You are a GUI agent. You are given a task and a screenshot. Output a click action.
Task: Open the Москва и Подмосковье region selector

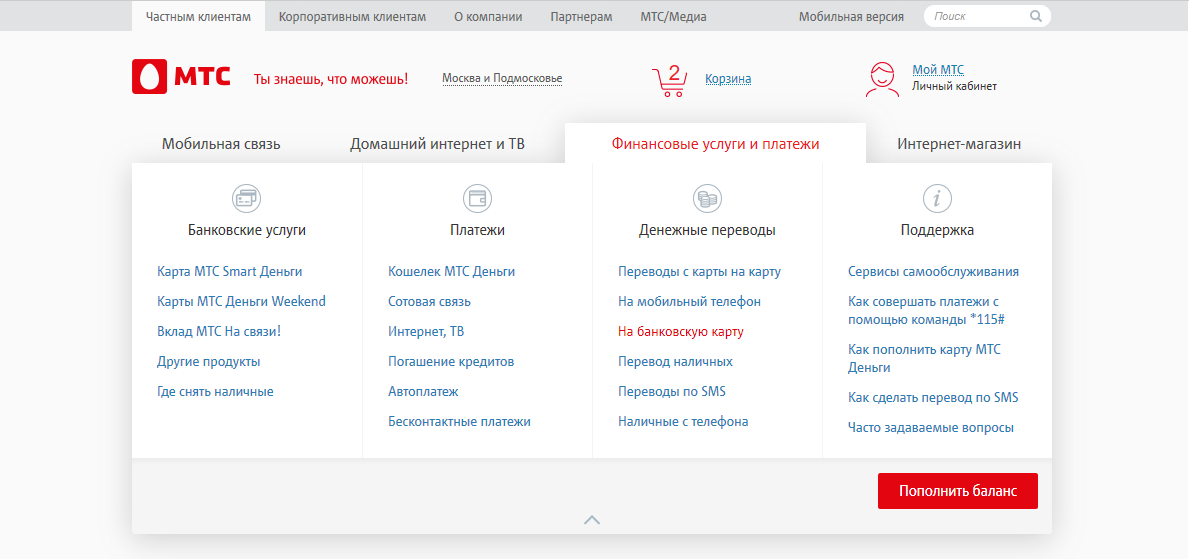(x=502, y=79)
